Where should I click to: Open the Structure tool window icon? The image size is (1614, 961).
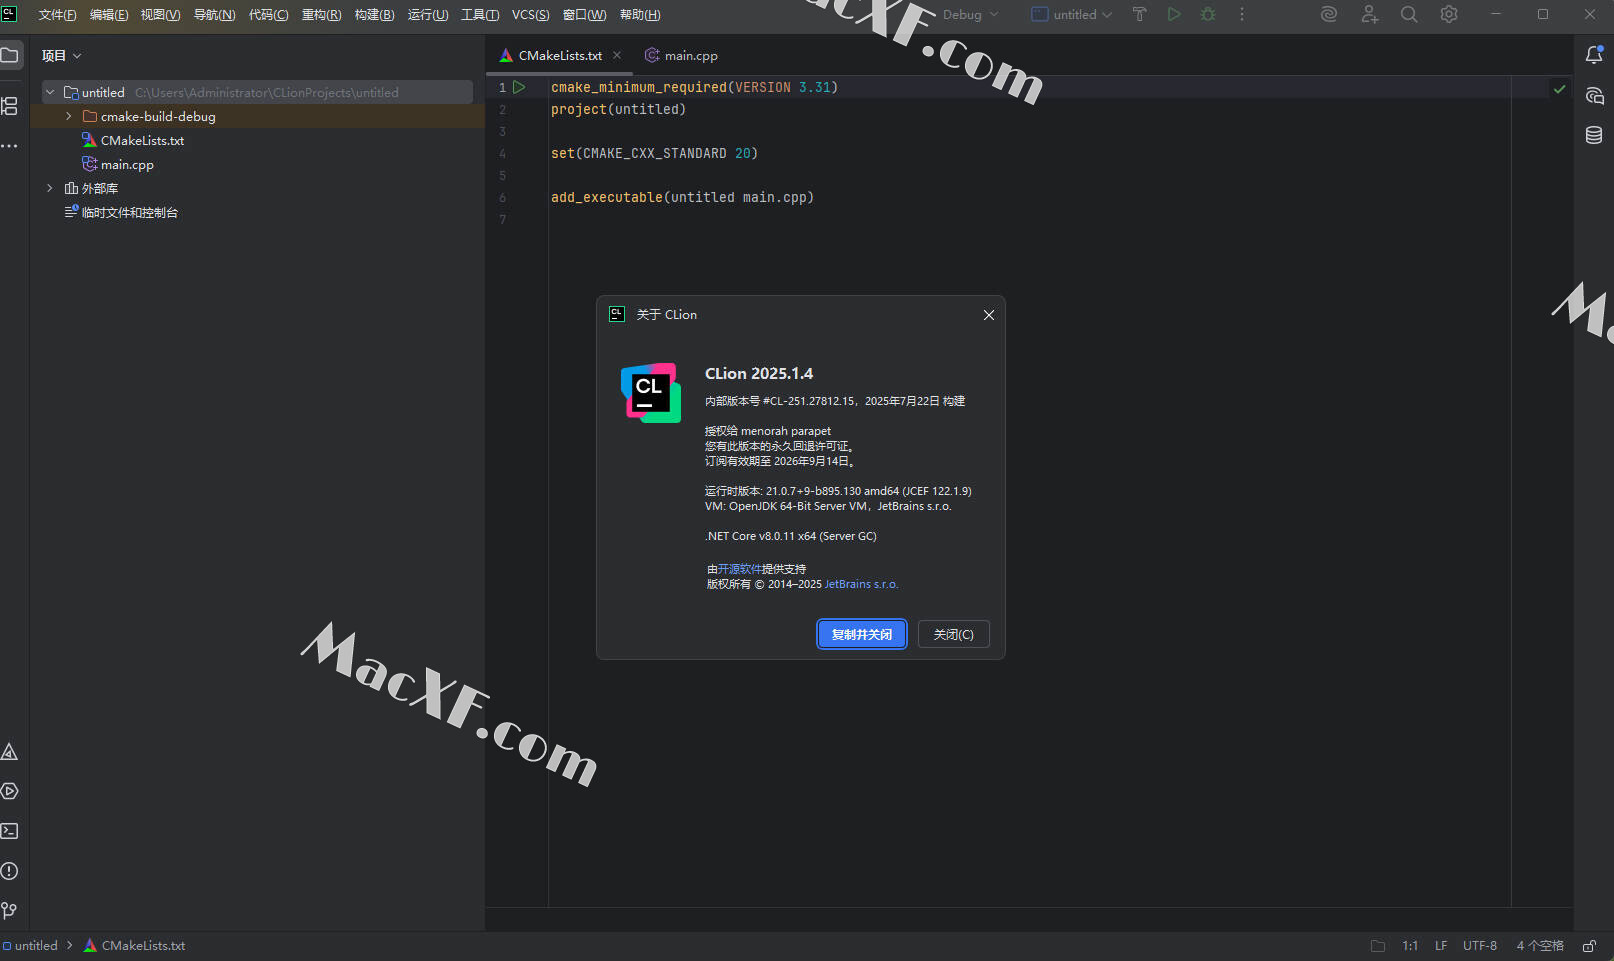coord(10,105)
